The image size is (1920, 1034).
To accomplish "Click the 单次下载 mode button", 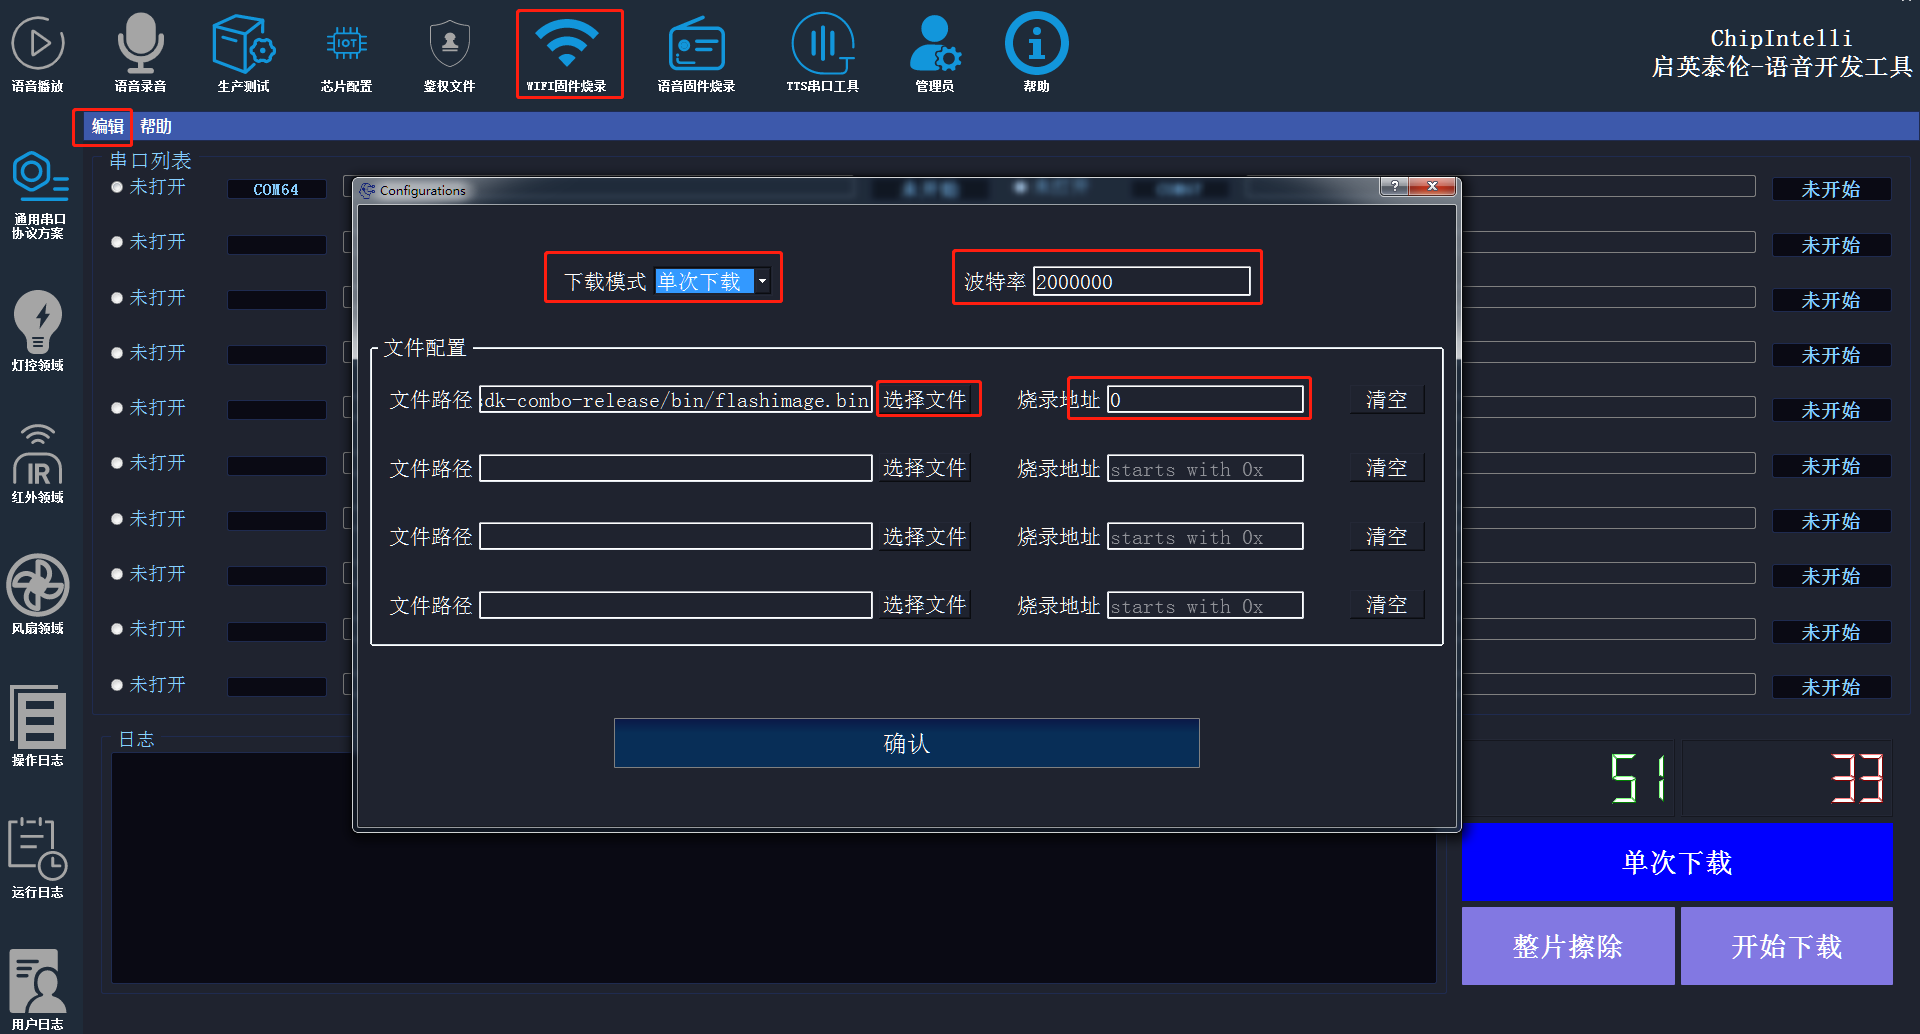I will point(1677,862).
